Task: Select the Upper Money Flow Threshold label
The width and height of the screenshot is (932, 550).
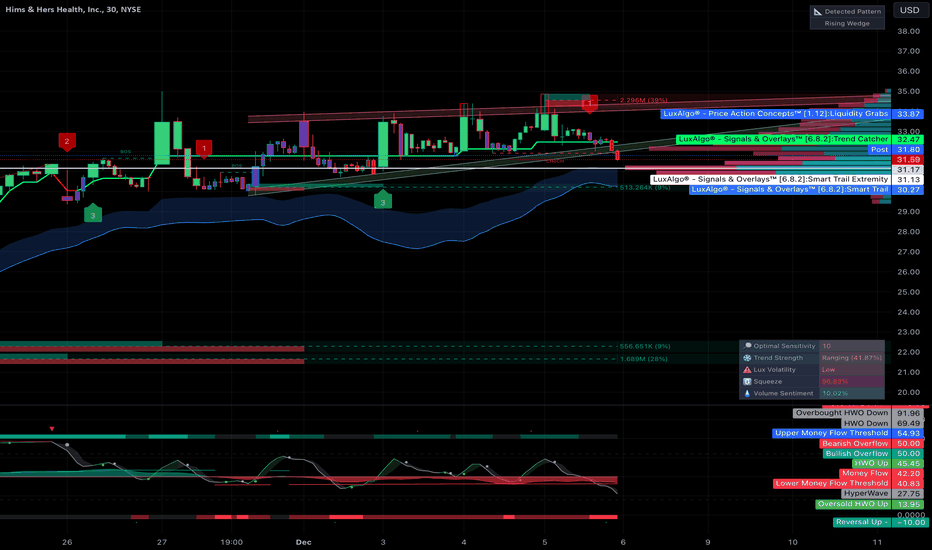Action: 832,433
